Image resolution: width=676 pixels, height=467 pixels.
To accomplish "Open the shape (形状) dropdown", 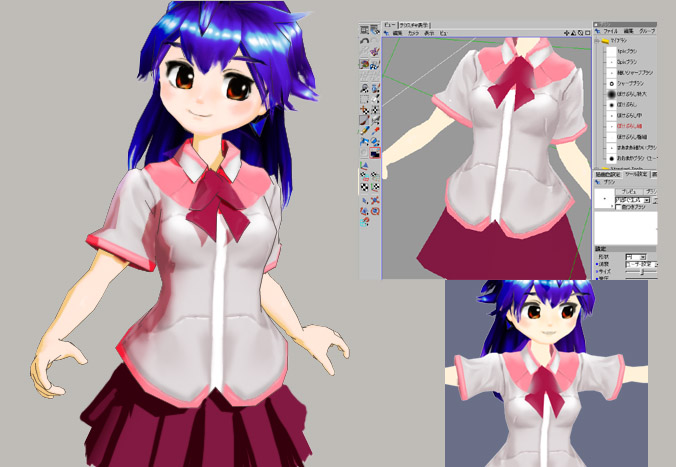I will pos(635,257).
